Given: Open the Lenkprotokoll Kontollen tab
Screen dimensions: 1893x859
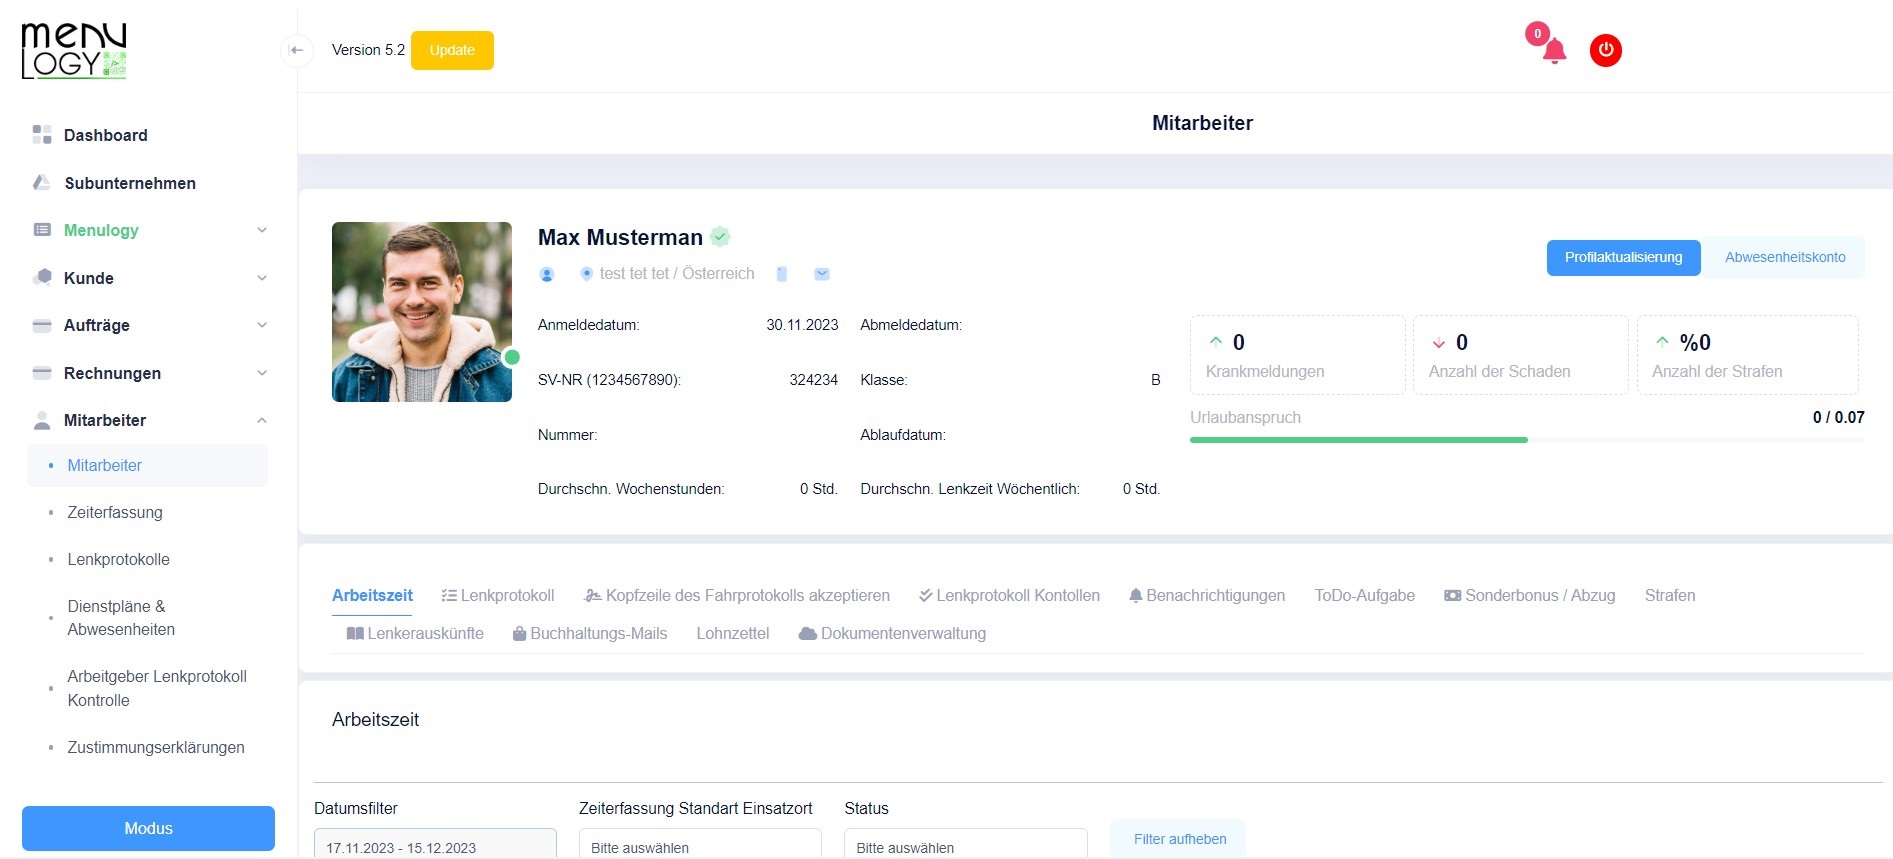Looking at the screenshot, I should point(1009,595).
